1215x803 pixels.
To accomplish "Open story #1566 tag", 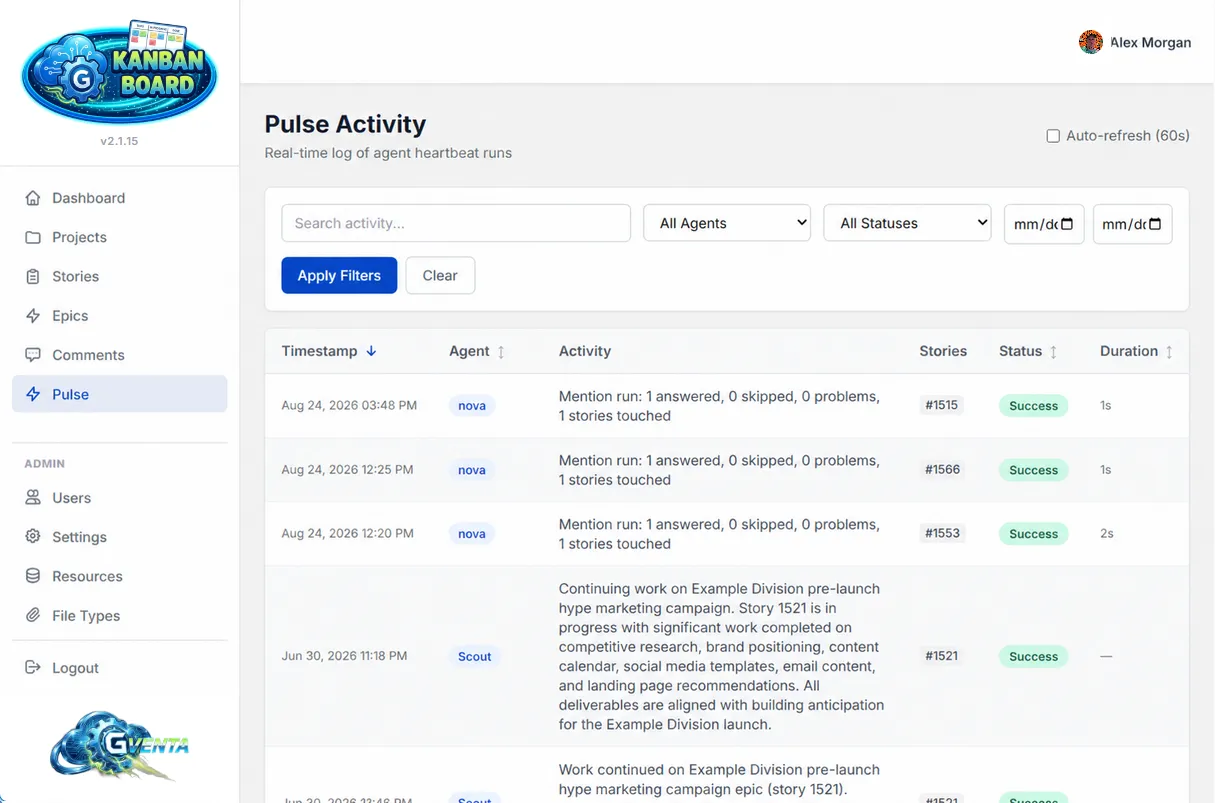I will pyautogui.click(x=942, y=469).
